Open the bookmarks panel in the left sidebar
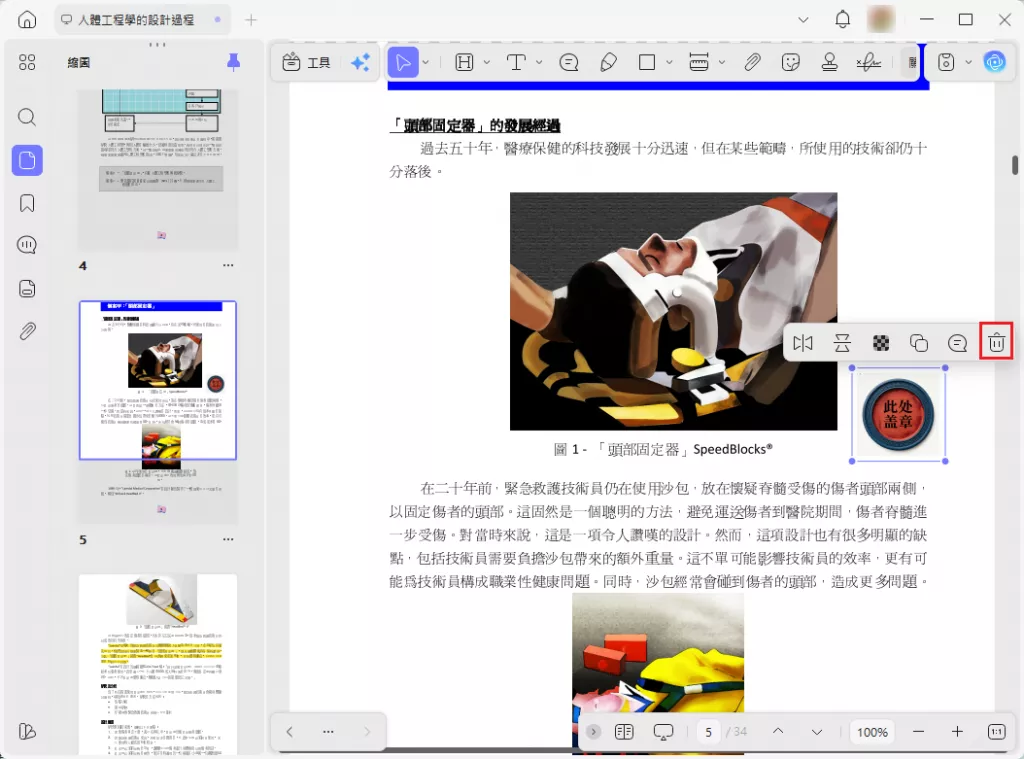Screen dimensions: 1024x759 tap(27, 203)
